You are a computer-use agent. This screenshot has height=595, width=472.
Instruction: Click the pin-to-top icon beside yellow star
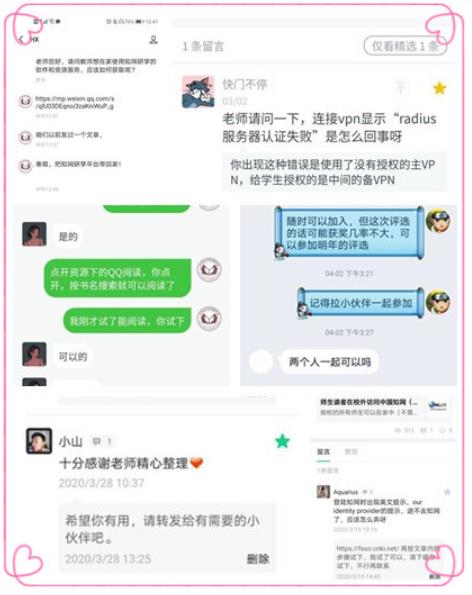coord(401,88)
